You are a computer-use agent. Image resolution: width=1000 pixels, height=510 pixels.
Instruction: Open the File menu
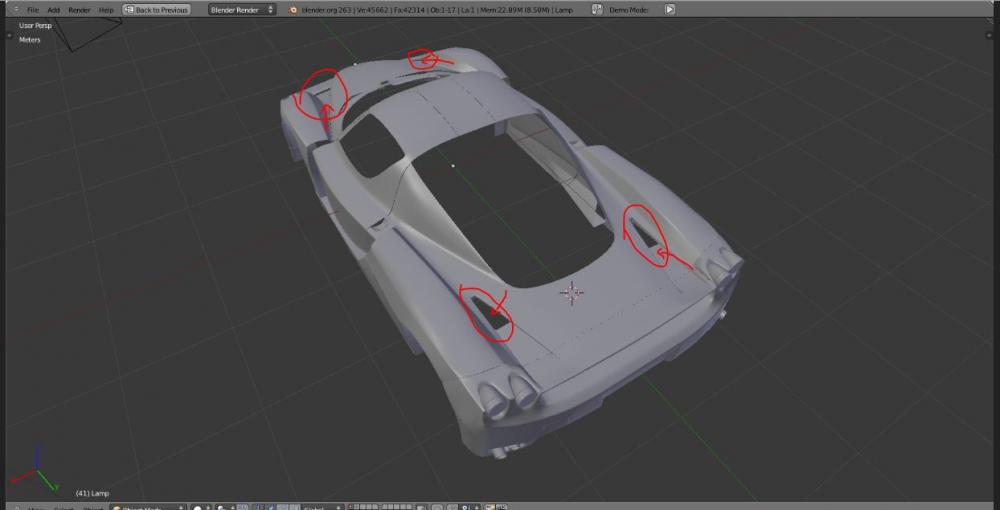[x=33, y=10]
